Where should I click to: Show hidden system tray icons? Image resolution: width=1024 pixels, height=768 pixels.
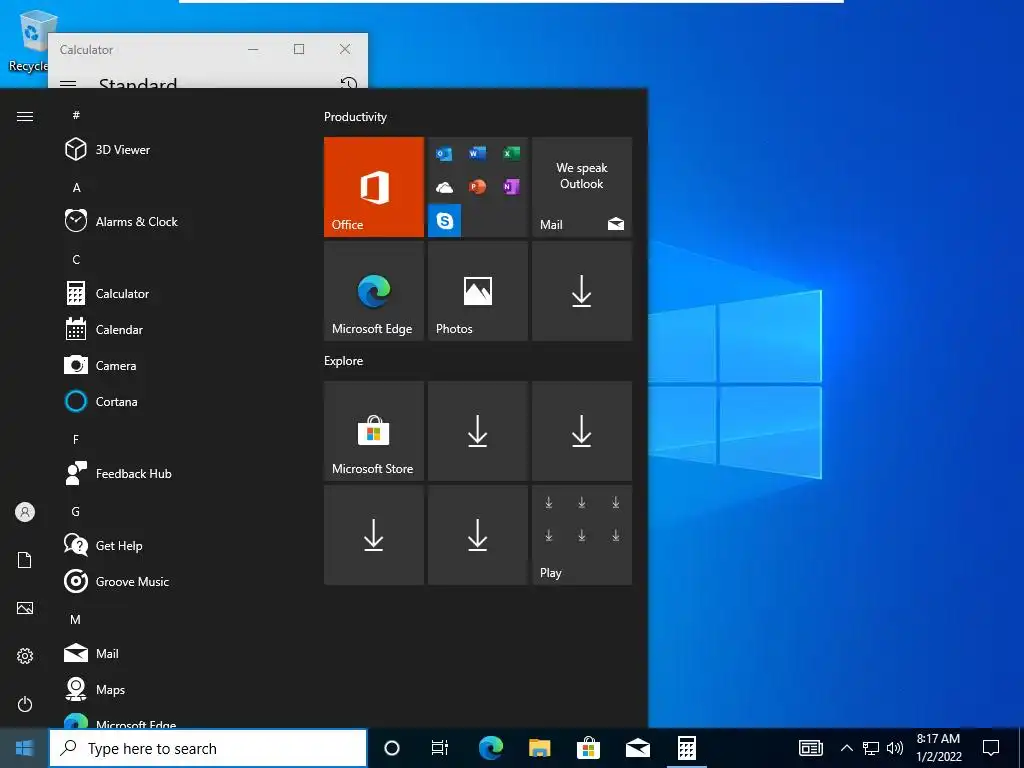pyautogui.click(x=846, y=748)
